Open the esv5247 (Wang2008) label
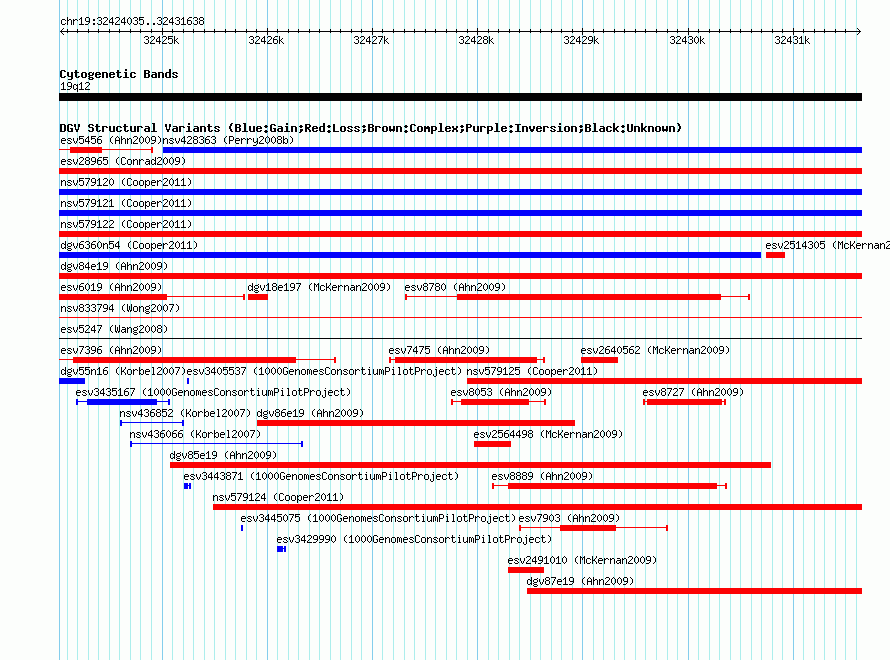Image resolution: width=890 pixels, height=660 pixels. (x=114, y=329)
